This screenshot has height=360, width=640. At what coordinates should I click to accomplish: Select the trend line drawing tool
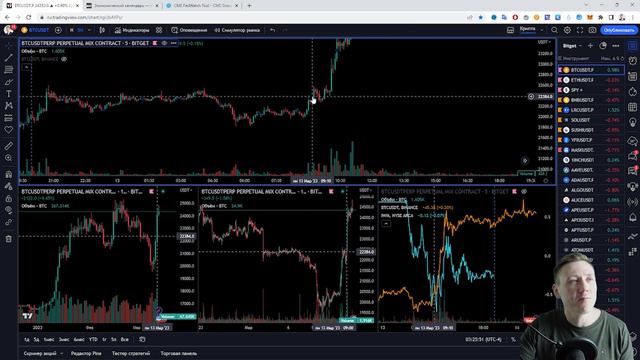coord(9,58)
